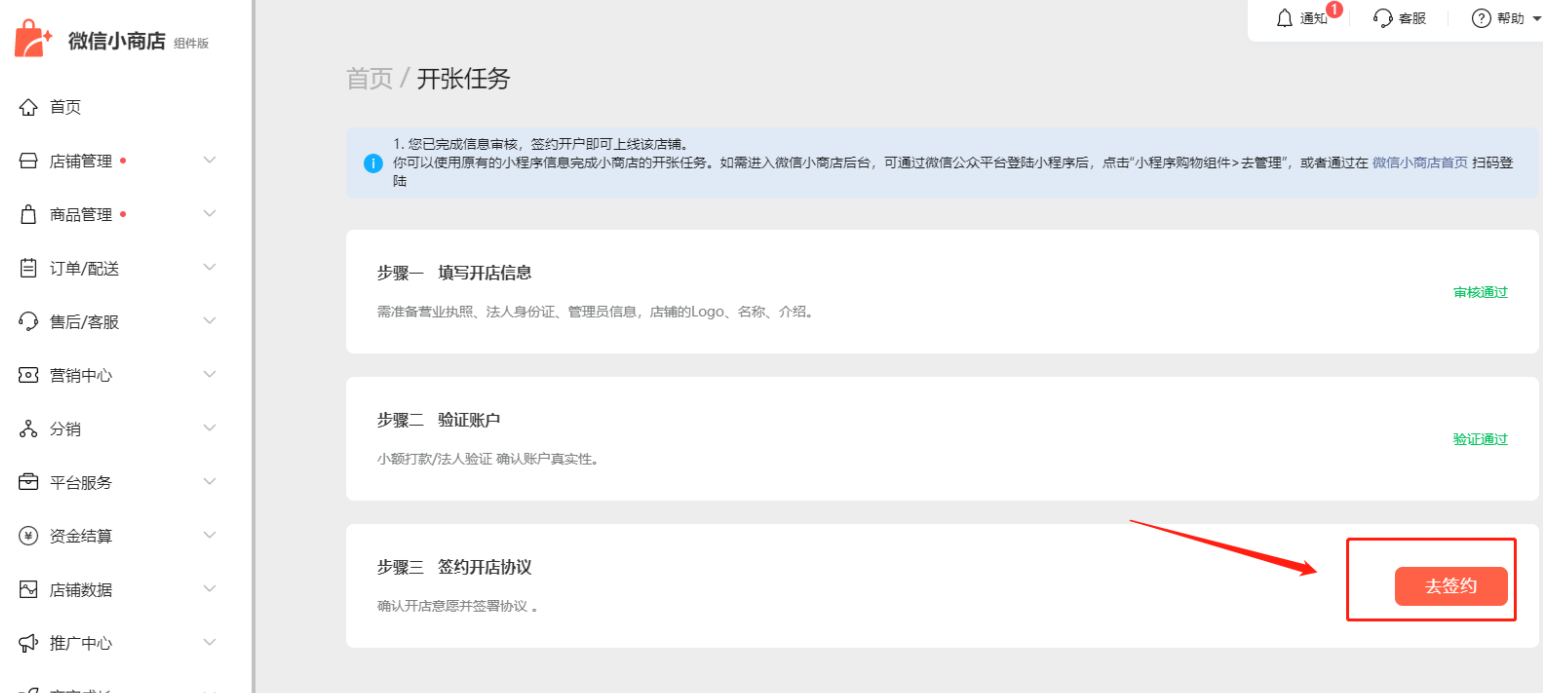Viewport: 1543px width, 693px height.
Task: Click the 微信小商店 shopping bag logo
Action: (x=33, y=40)
